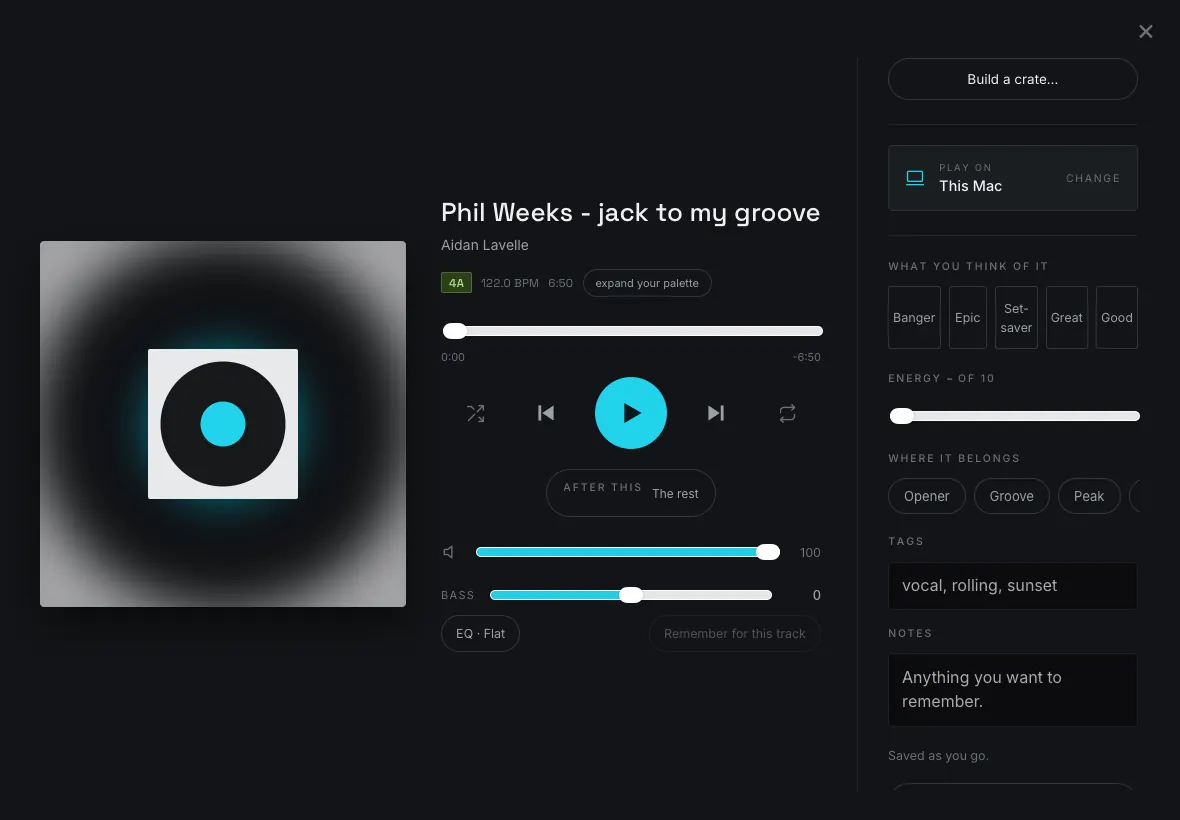Click the 0:00 elapsed time
Image resolution: width=1180 pixels, height=820 pixels.
[x=453, y=357]
